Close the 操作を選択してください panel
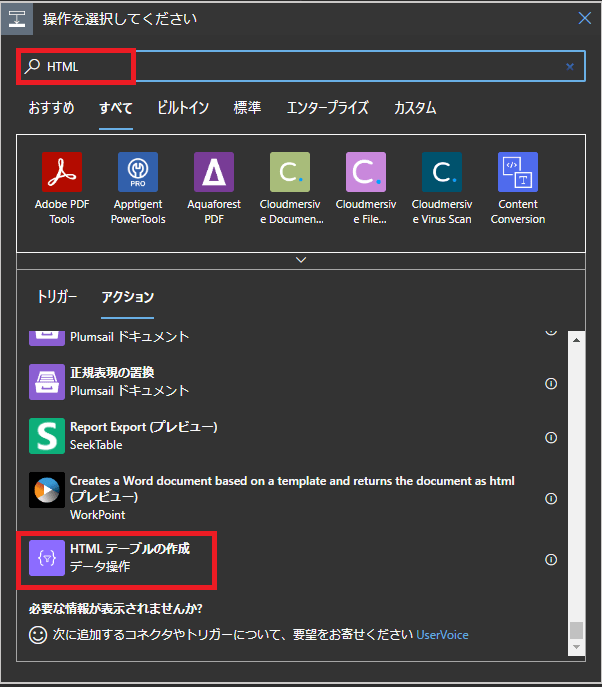Viewport: 602px width, 687px height. [584, 18]
